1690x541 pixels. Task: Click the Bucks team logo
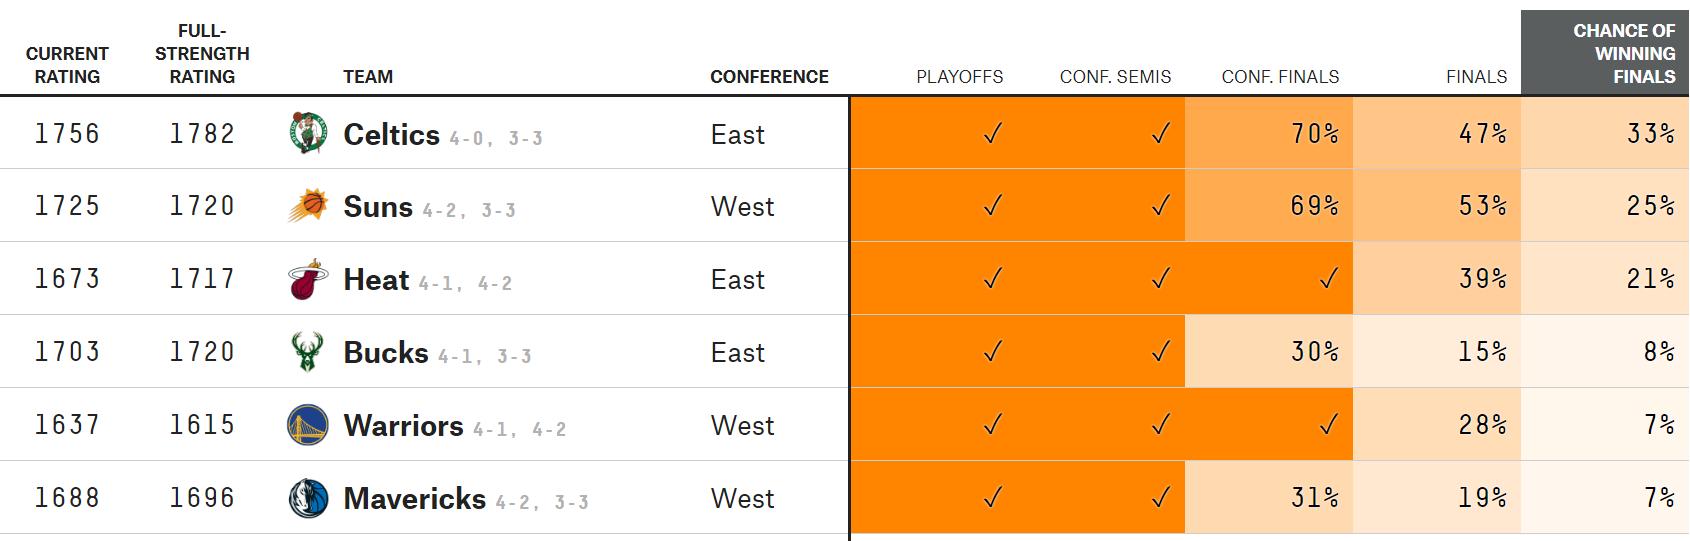[x=307, y=352]
